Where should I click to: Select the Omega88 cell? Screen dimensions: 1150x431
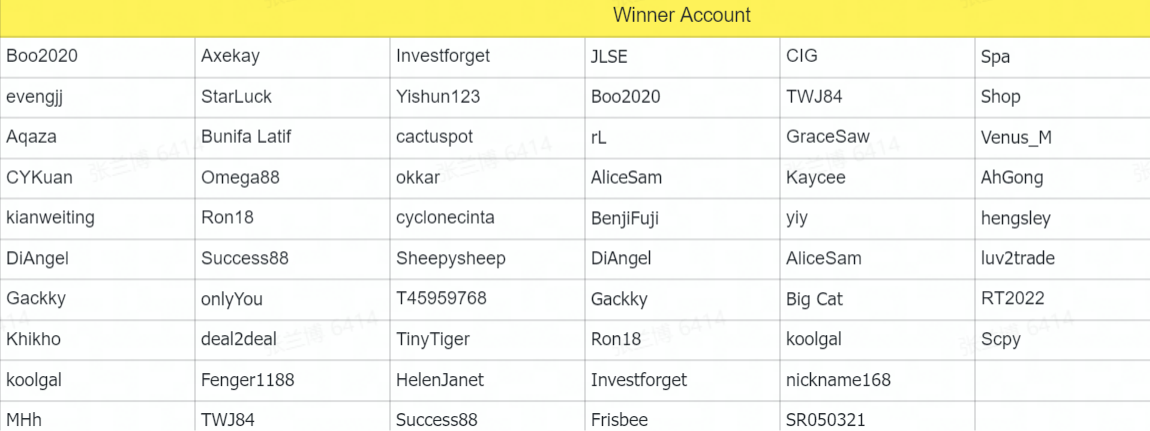point(293,177)
